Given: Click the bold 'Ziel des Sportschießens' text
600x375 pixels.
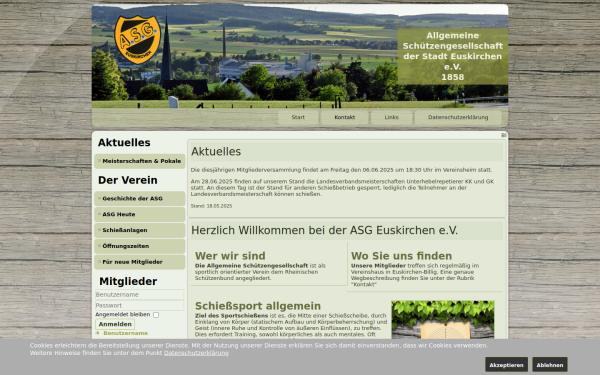Looking at the screenshot, I should point(232,316).
